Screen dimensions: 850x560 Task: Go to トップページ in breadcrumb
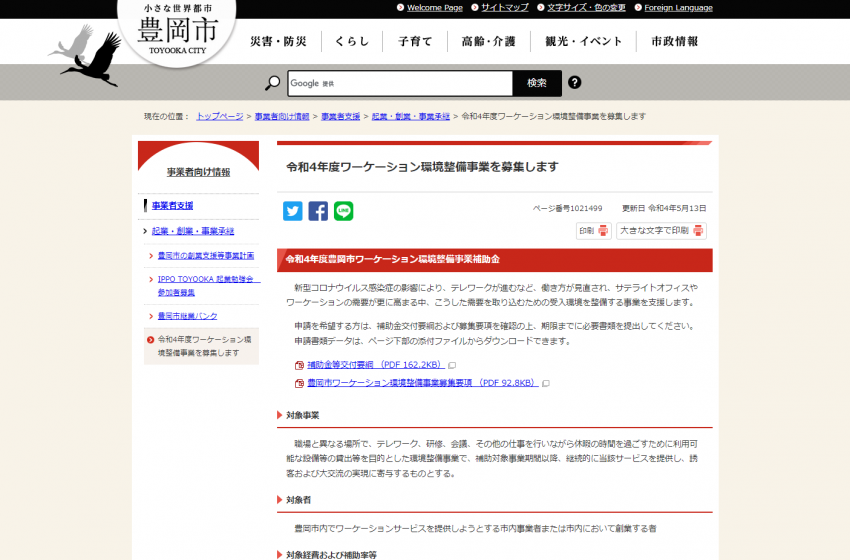(219, 116)
